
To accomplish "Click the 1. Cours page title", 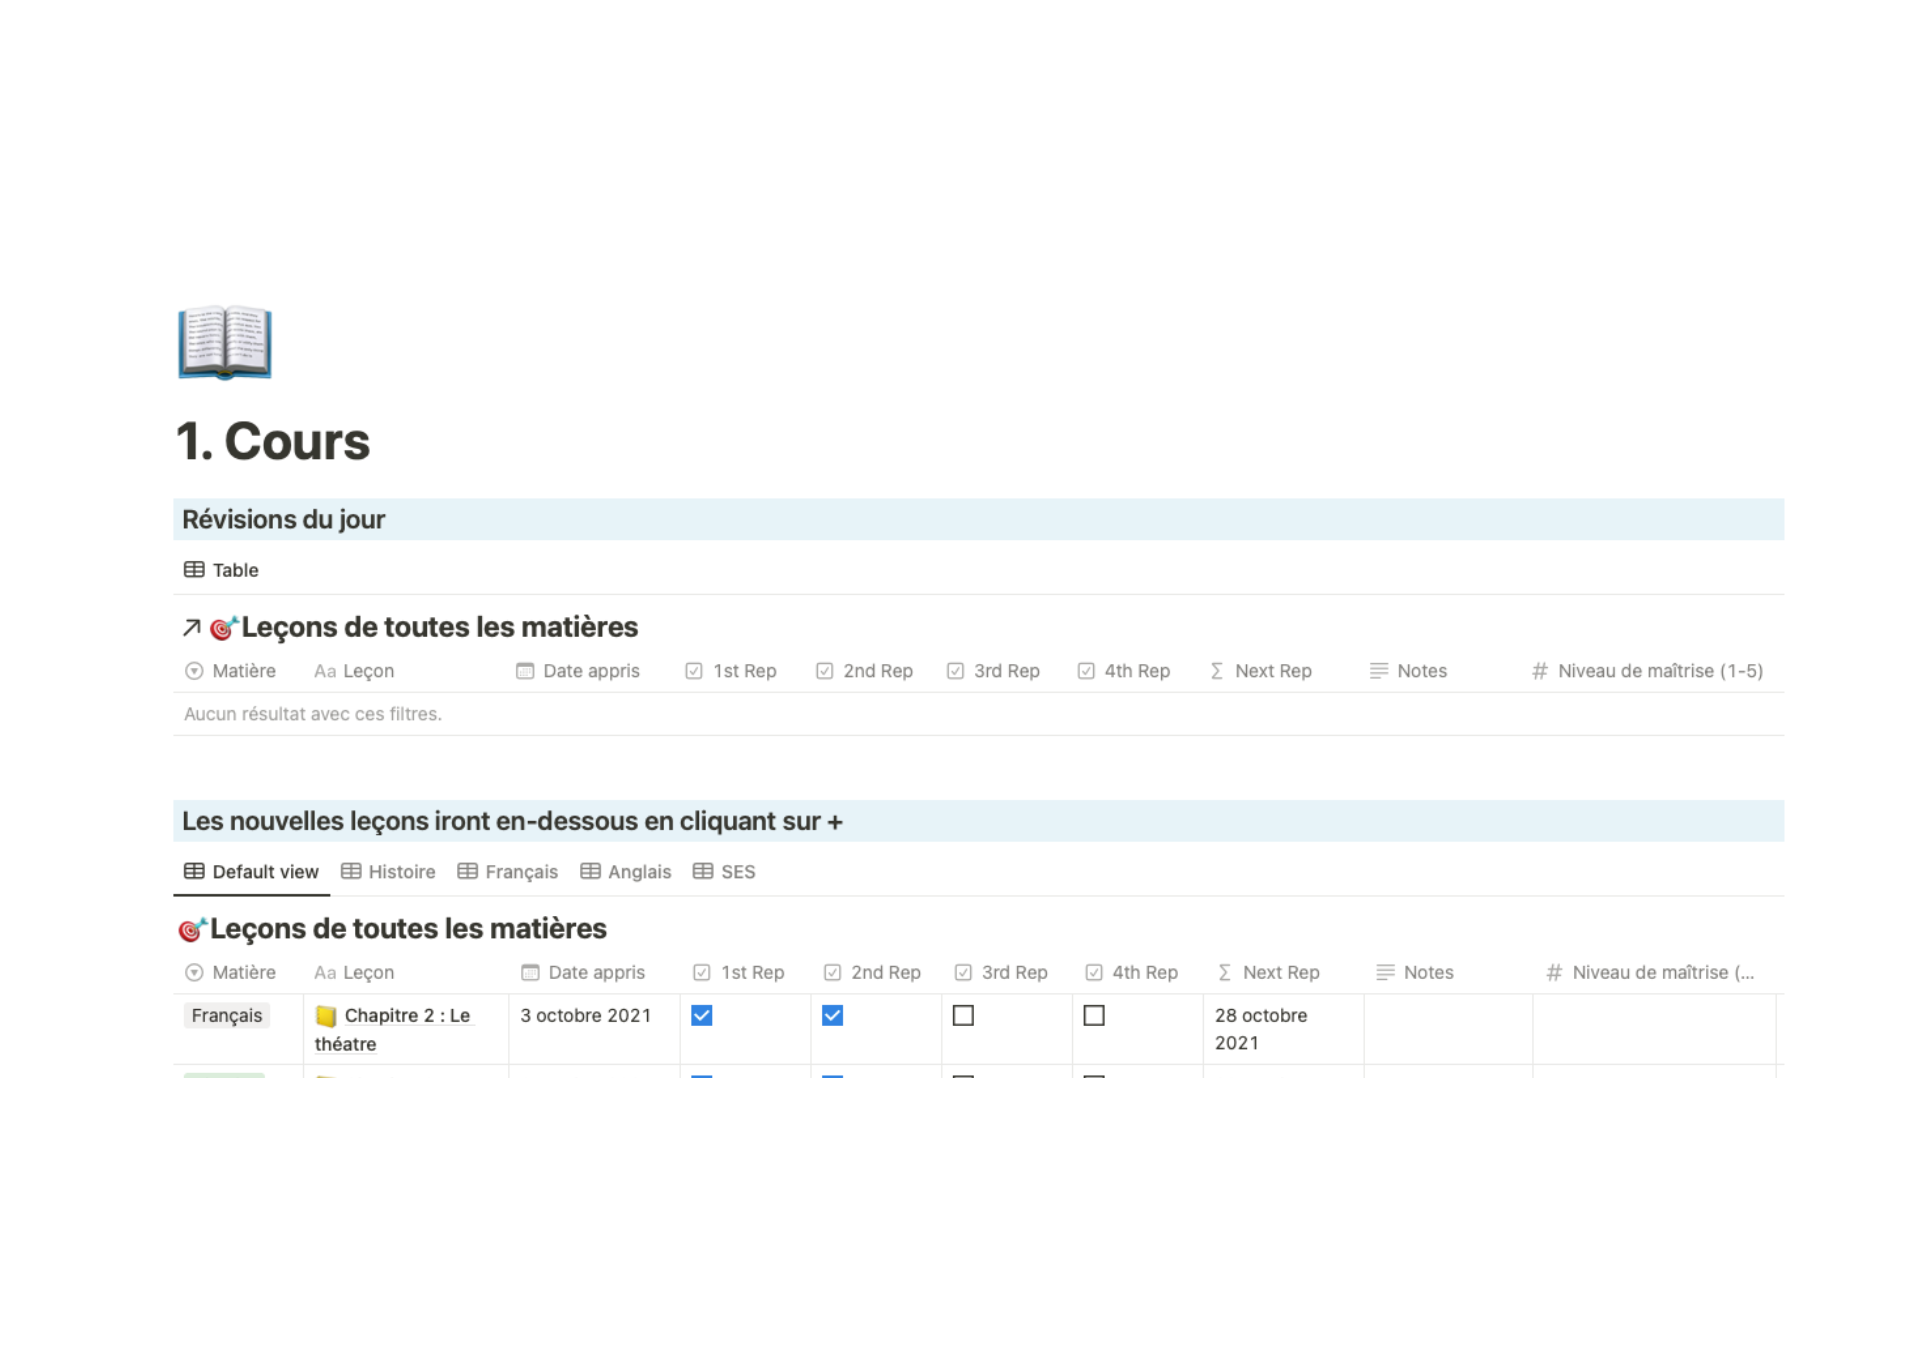I will (x=273, y=441).
